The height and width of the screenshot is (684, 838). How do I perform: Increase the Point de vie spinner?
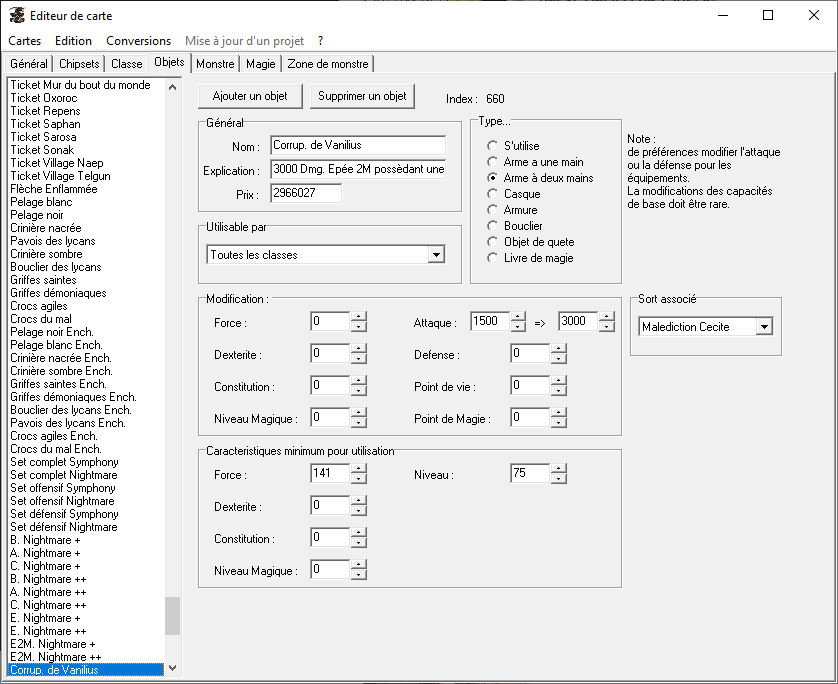click(x=559, y=381)
